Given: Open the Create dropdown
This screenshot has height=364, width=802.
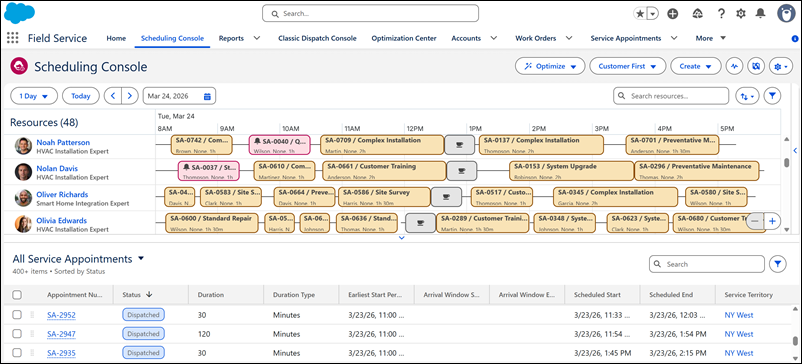Looking at the screenshot, I should coord(696,66).
